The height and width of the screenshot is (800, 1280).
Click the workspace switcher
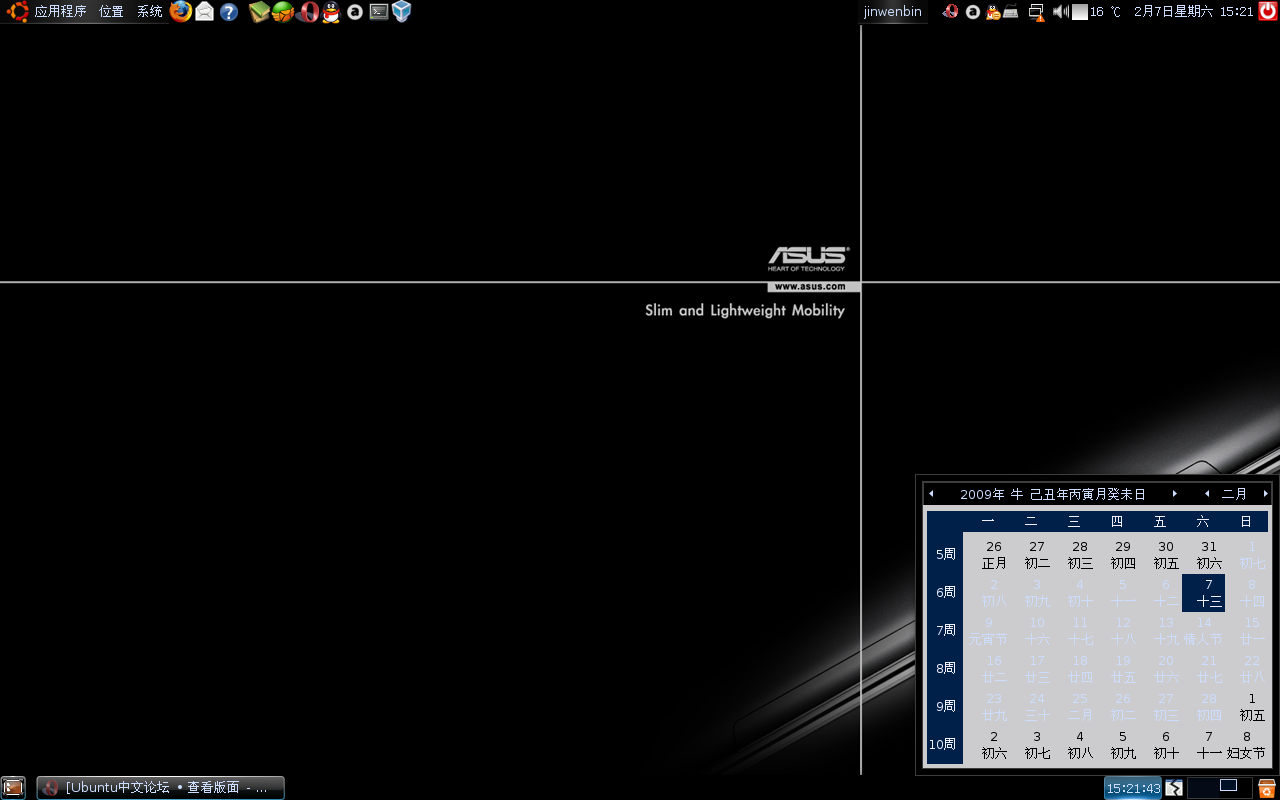tap(1220, 788)
